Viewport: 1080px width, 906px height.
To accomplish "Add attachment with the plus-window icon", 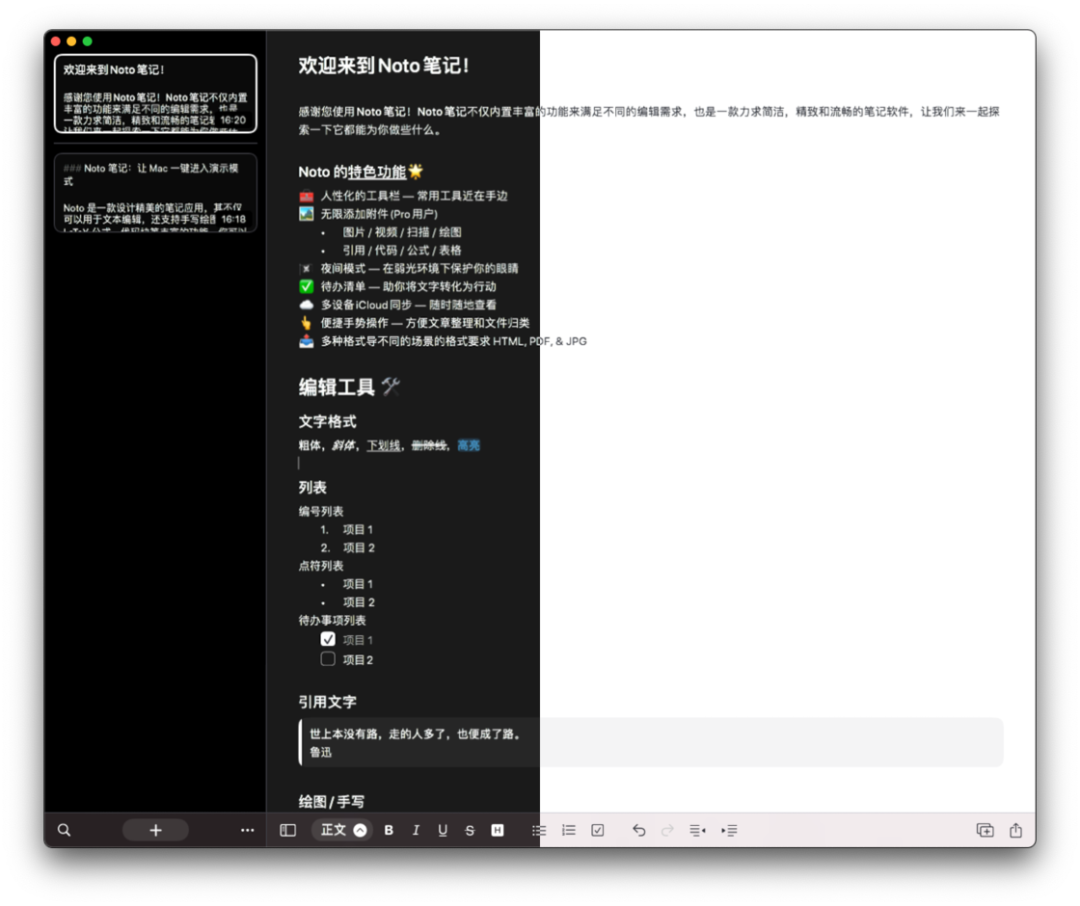I will (985, 830).
